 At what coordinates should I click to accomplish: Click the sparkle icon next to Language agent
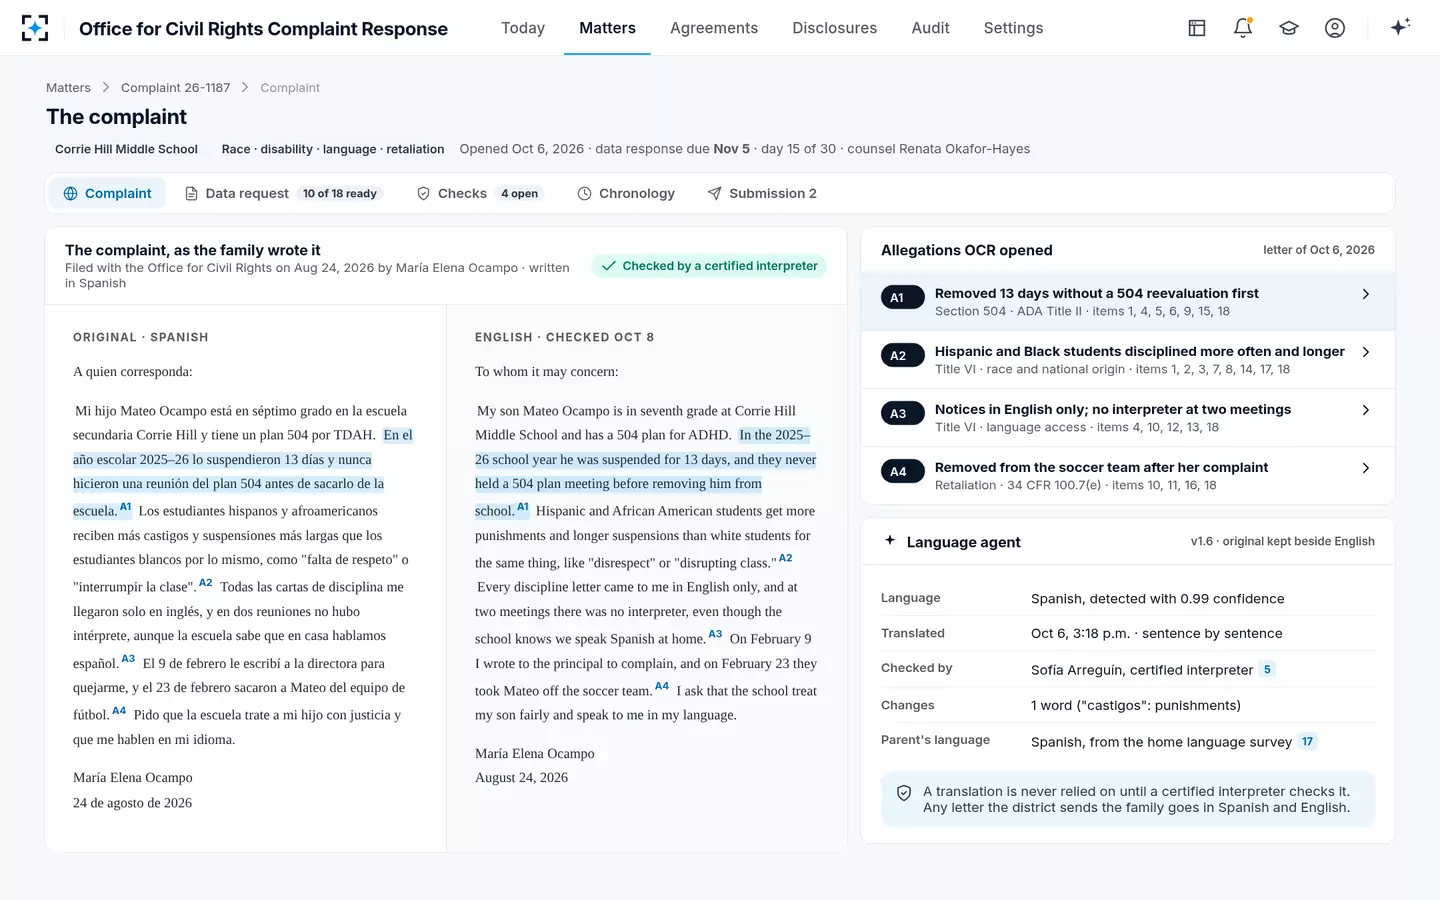coord(890,541)
